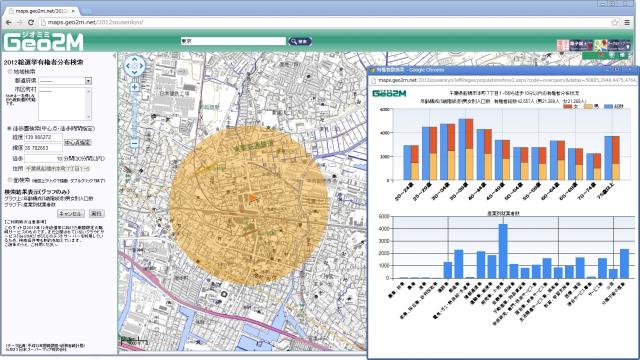Click the Geo2M logo in the header
The image size is (640, 360).
pos(43,42)
